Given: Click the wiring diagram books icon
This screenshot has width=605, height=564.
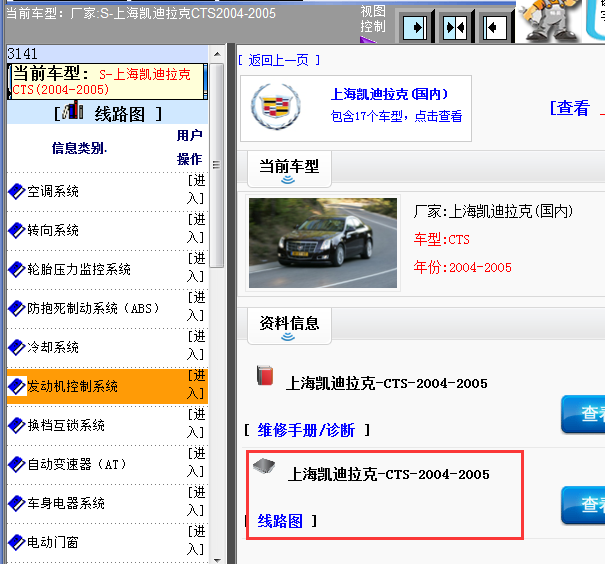Looking at the screenshot, I should (x=73, y=110).
